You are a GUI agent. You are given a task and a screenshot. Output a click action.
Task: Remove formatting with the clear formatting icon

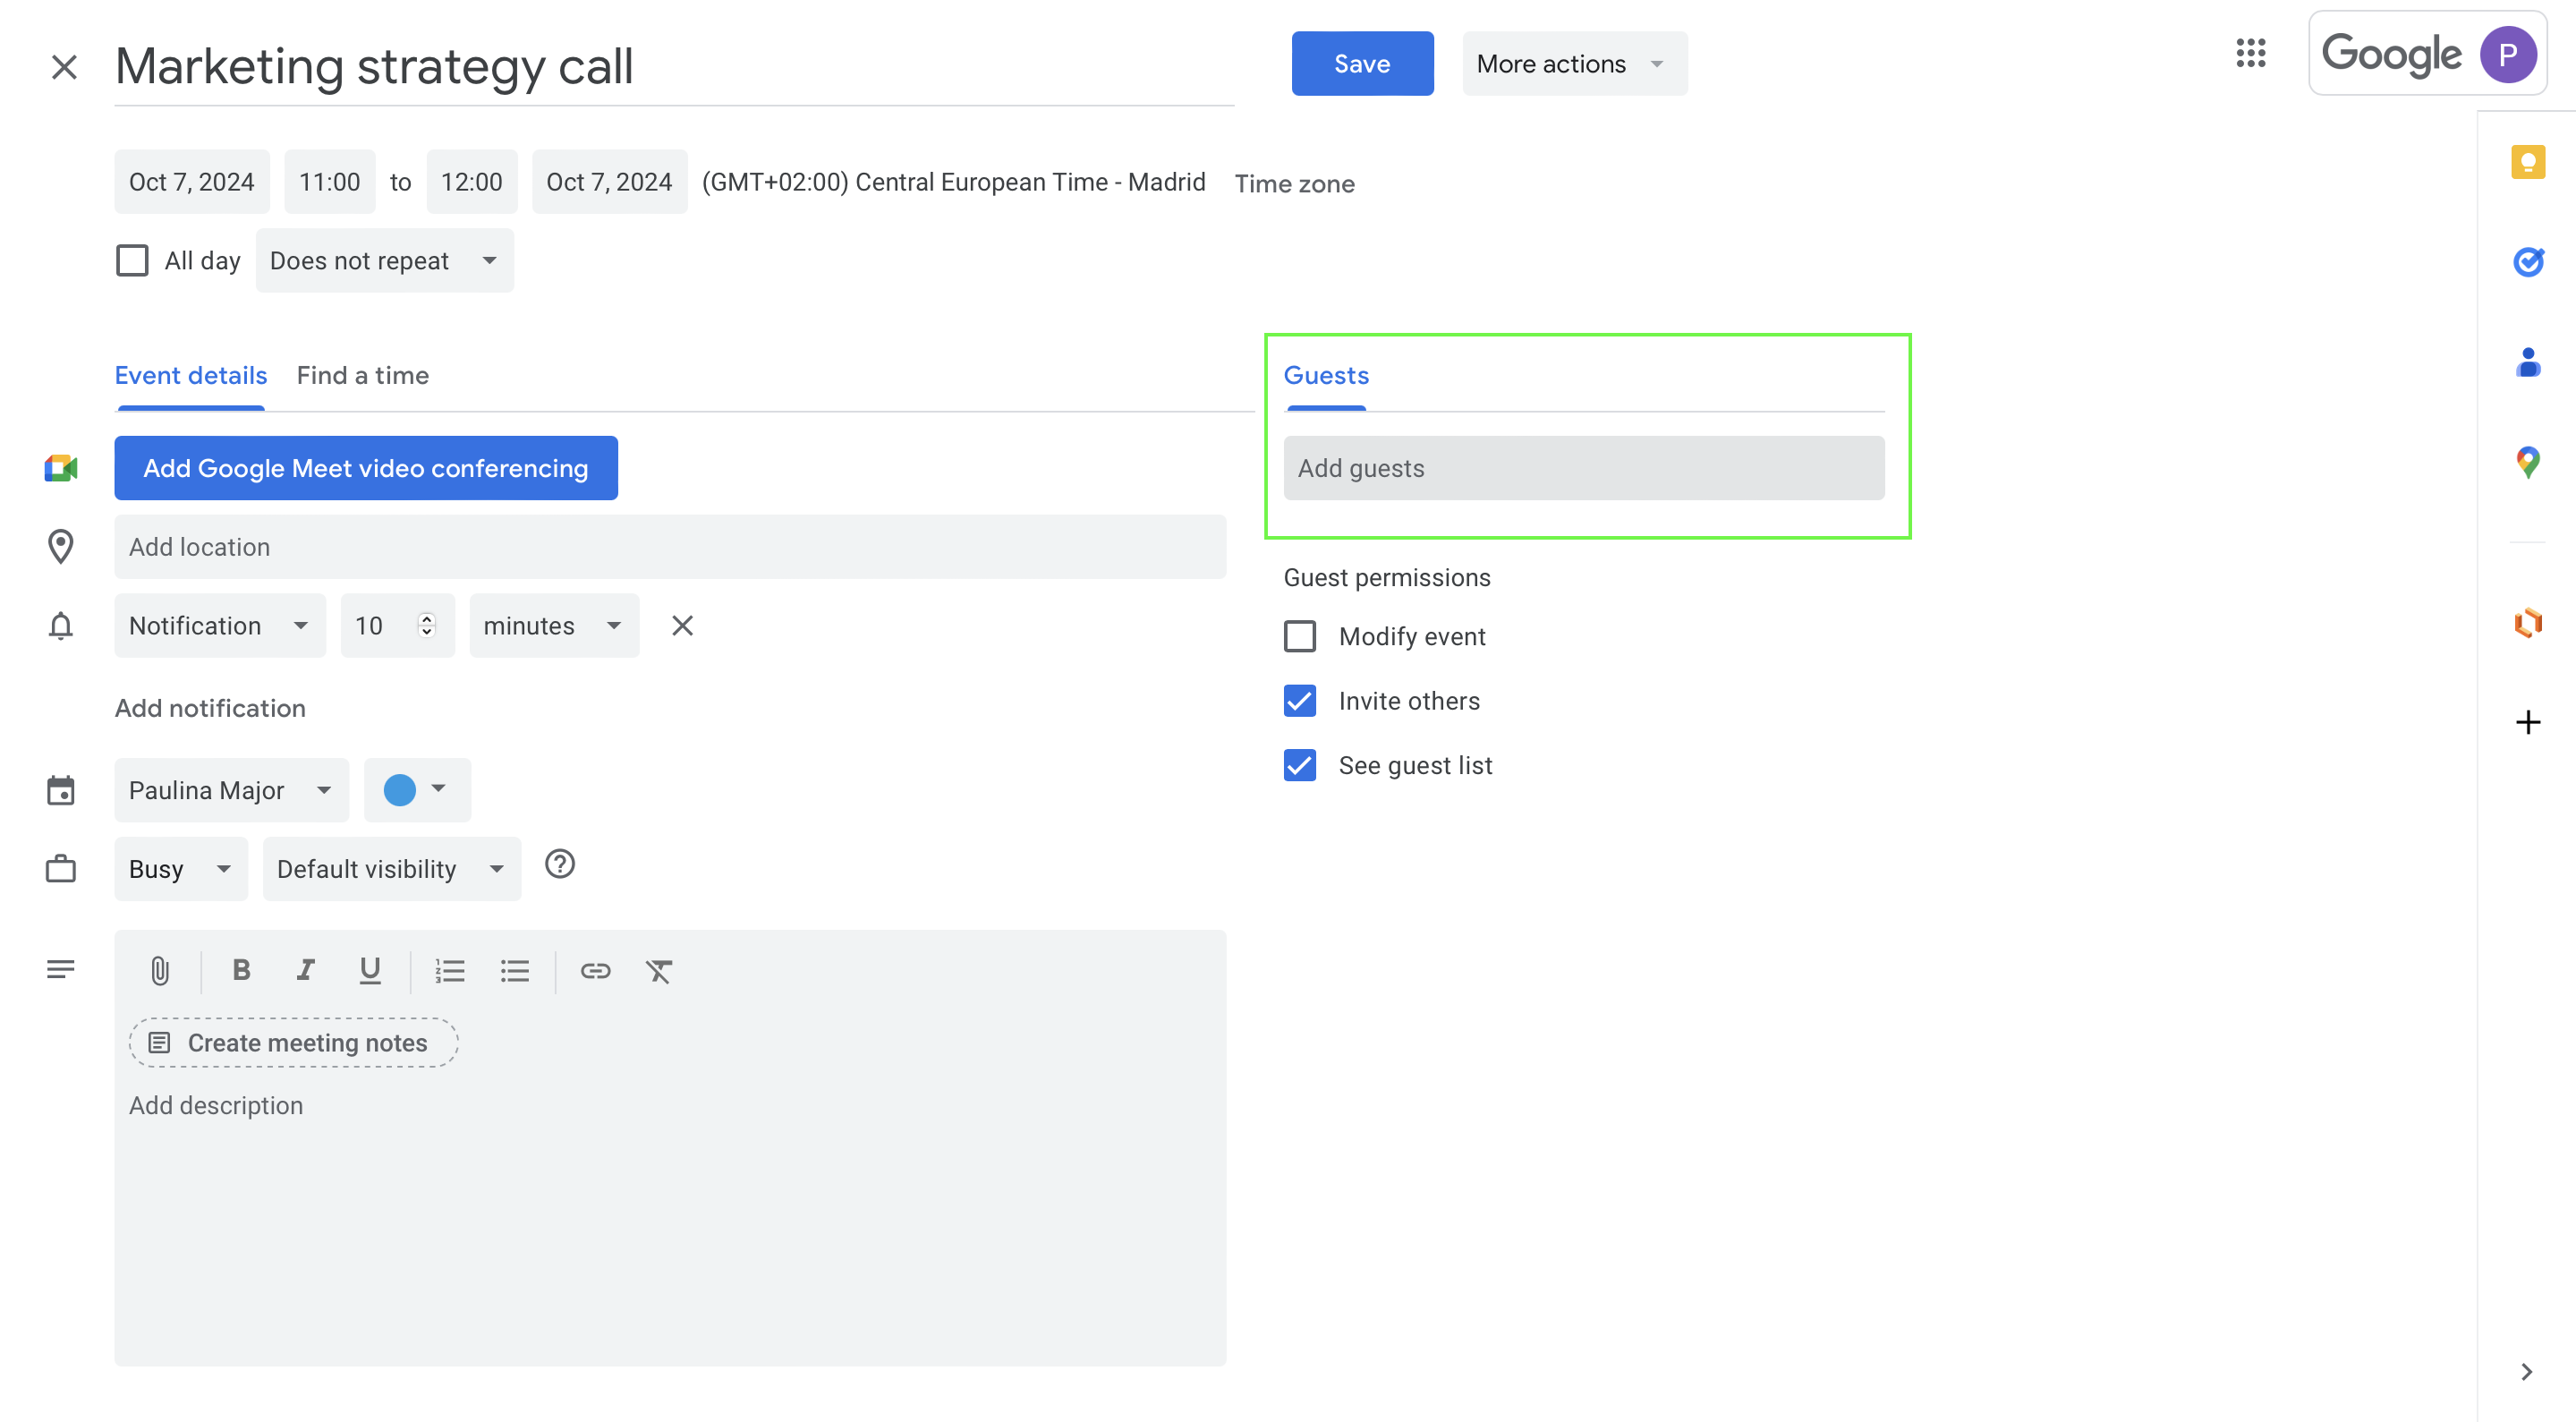point(659,970)
